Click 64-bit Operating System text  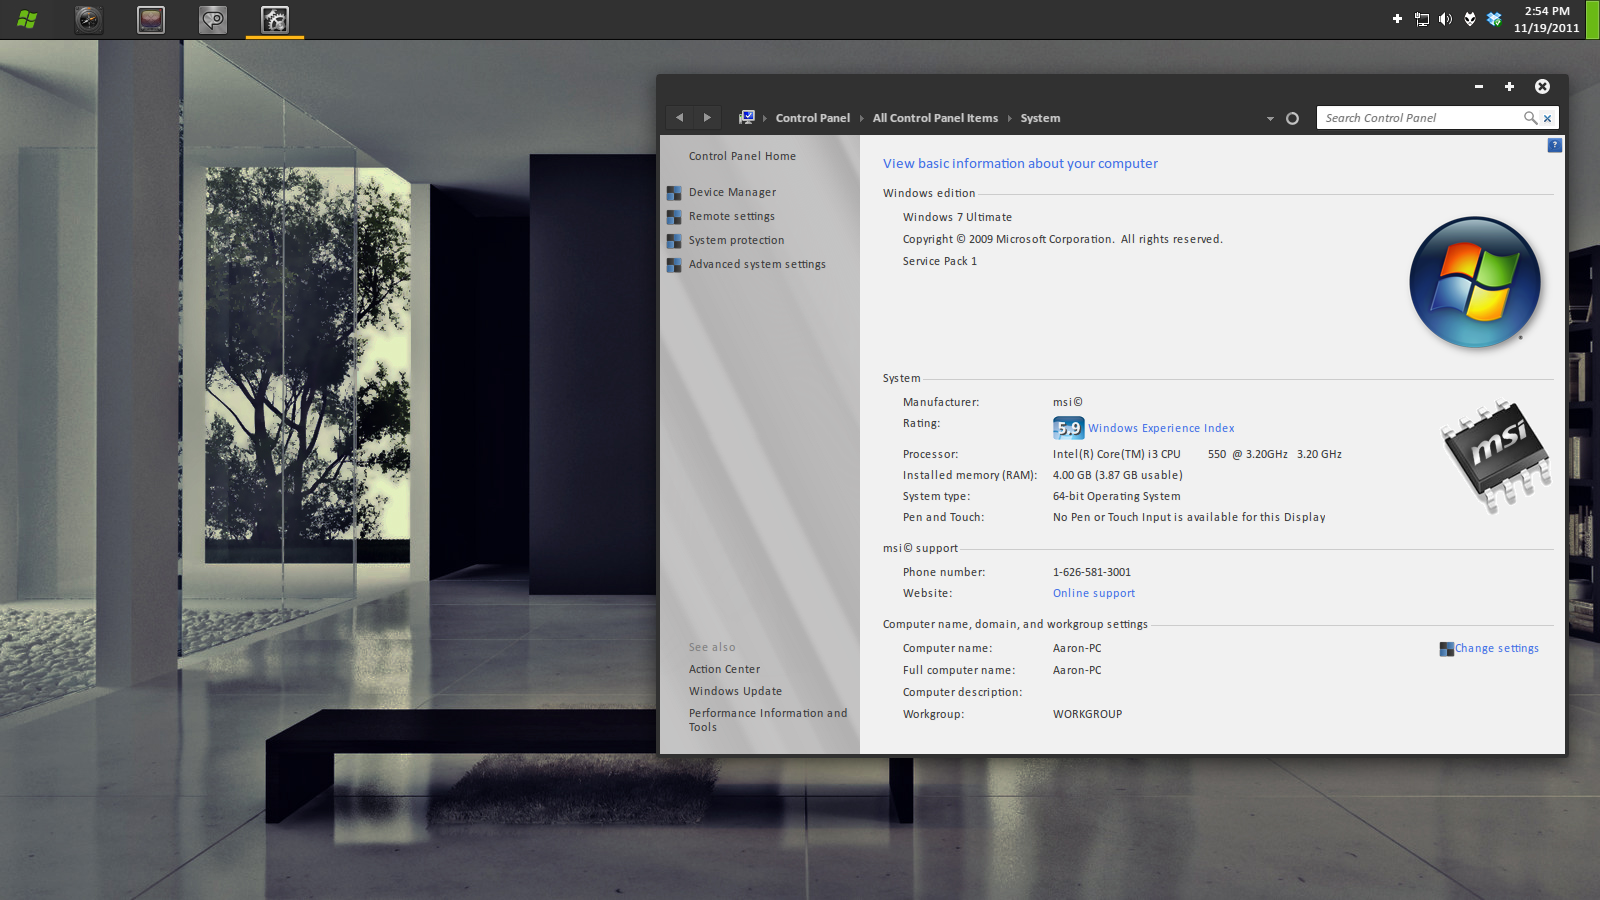tap(1116, 496)
